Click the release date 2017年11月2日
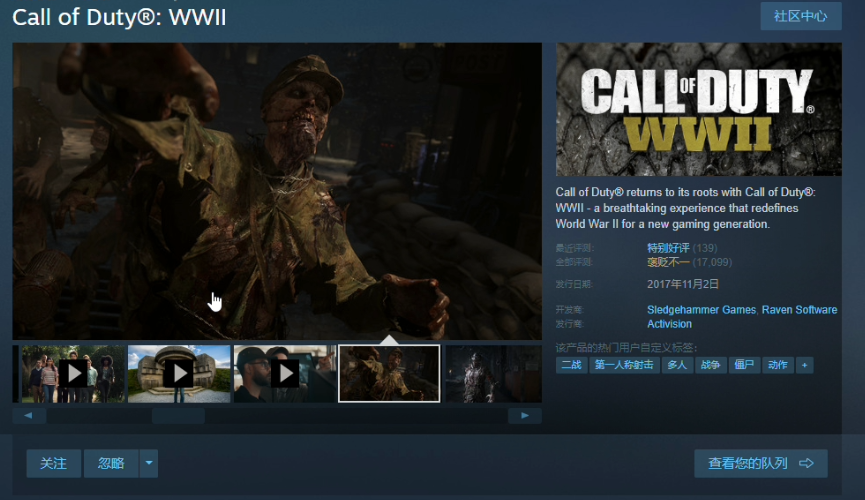This screenshot has height=500, width=865. tap(683, 284)
